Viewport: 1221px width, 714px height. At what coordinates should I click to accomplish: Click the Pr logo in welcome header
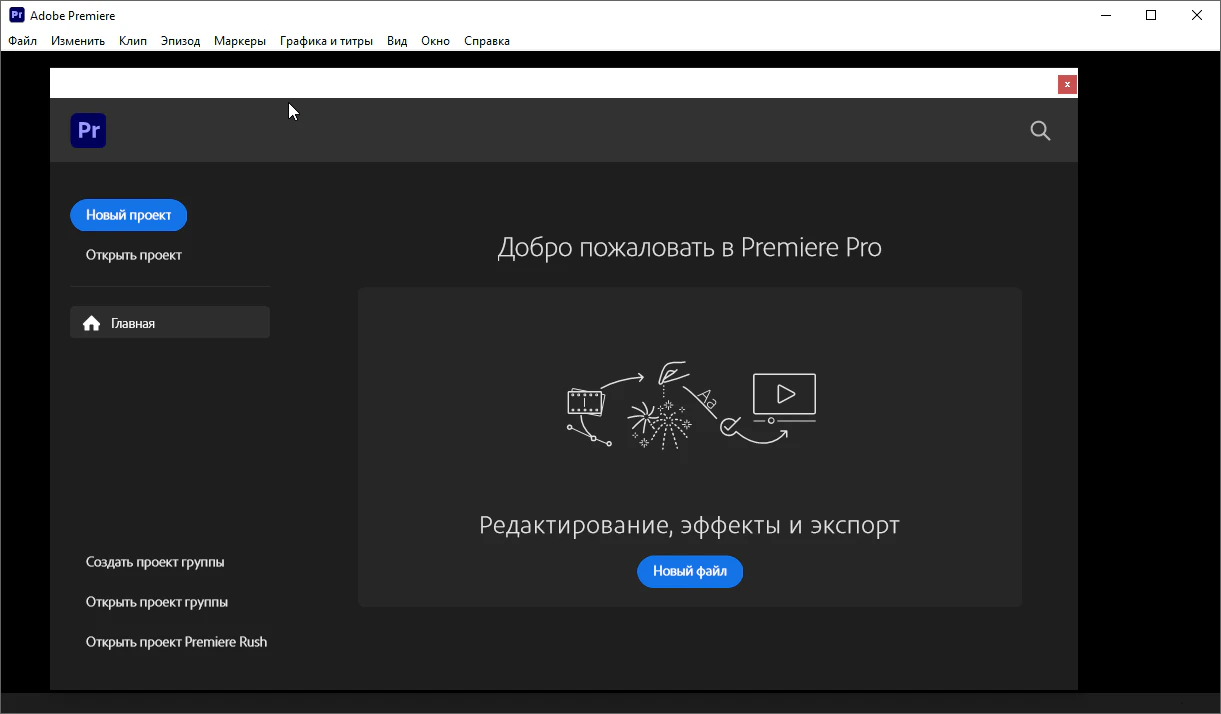tap(88, 131)
